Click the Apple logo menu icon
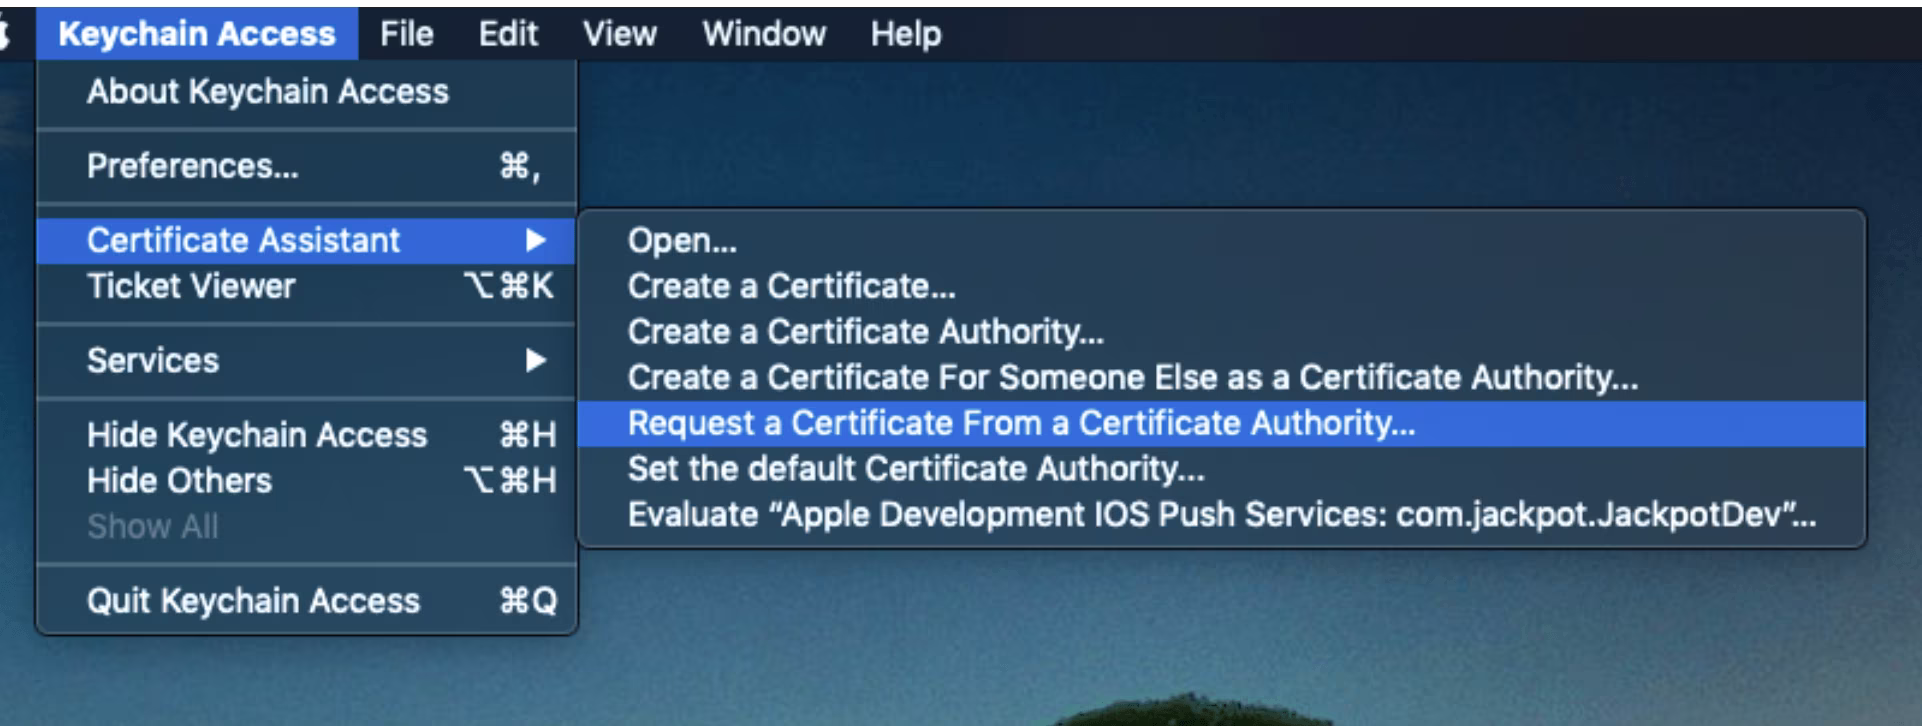 [5, 34]
